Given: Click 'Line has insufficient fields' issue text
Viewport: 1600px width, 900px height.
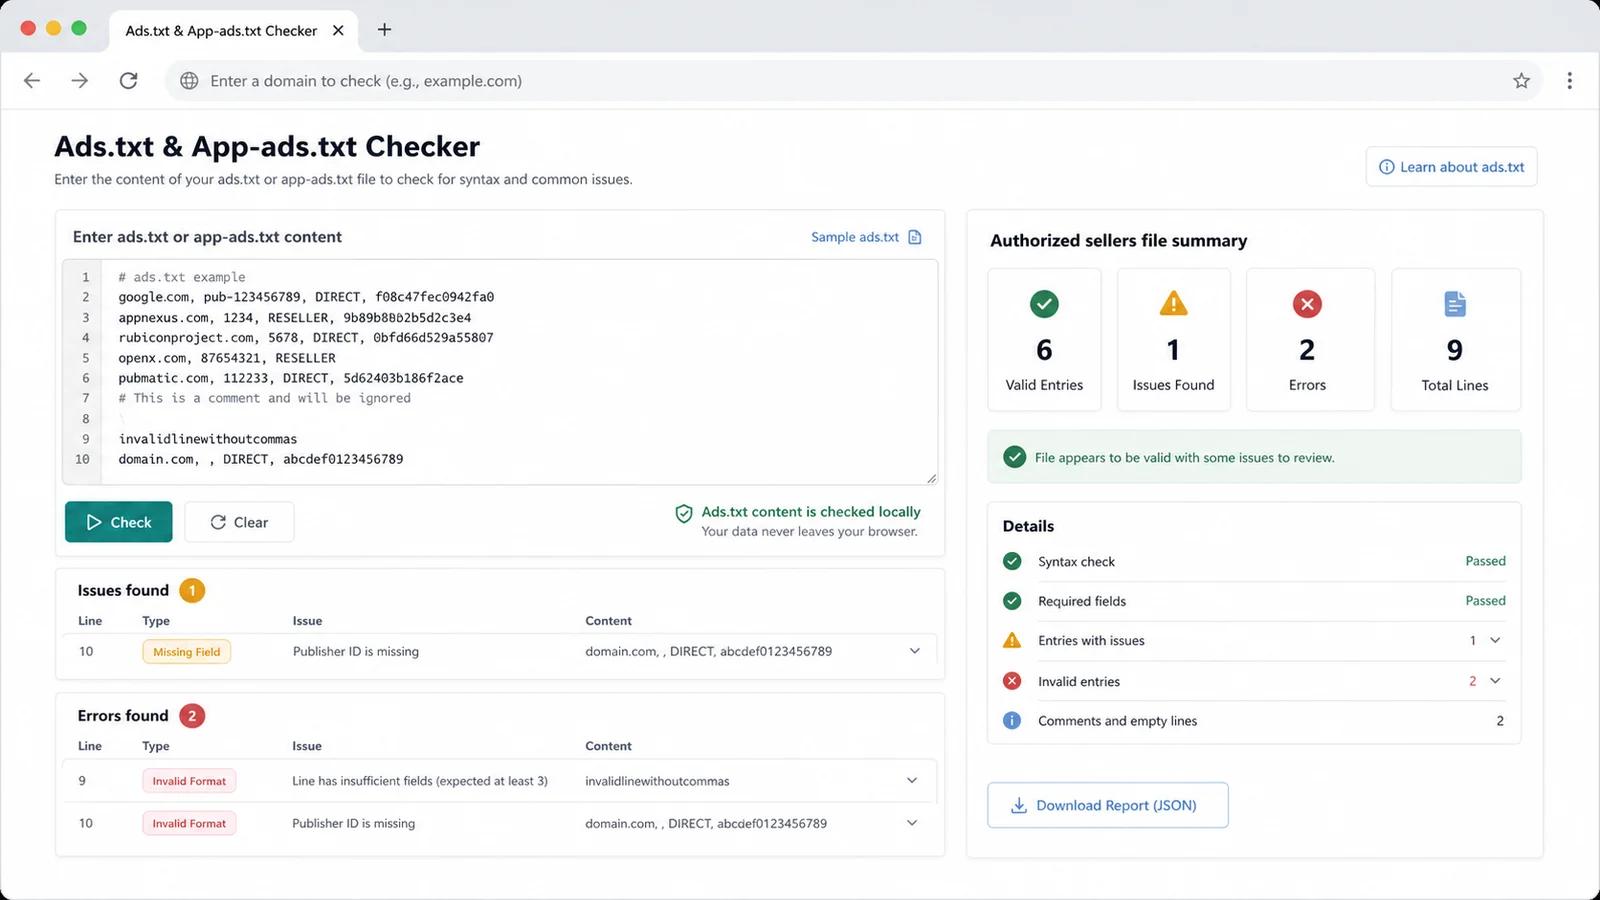Looking at the screenshot, I should tap(420, 781).
